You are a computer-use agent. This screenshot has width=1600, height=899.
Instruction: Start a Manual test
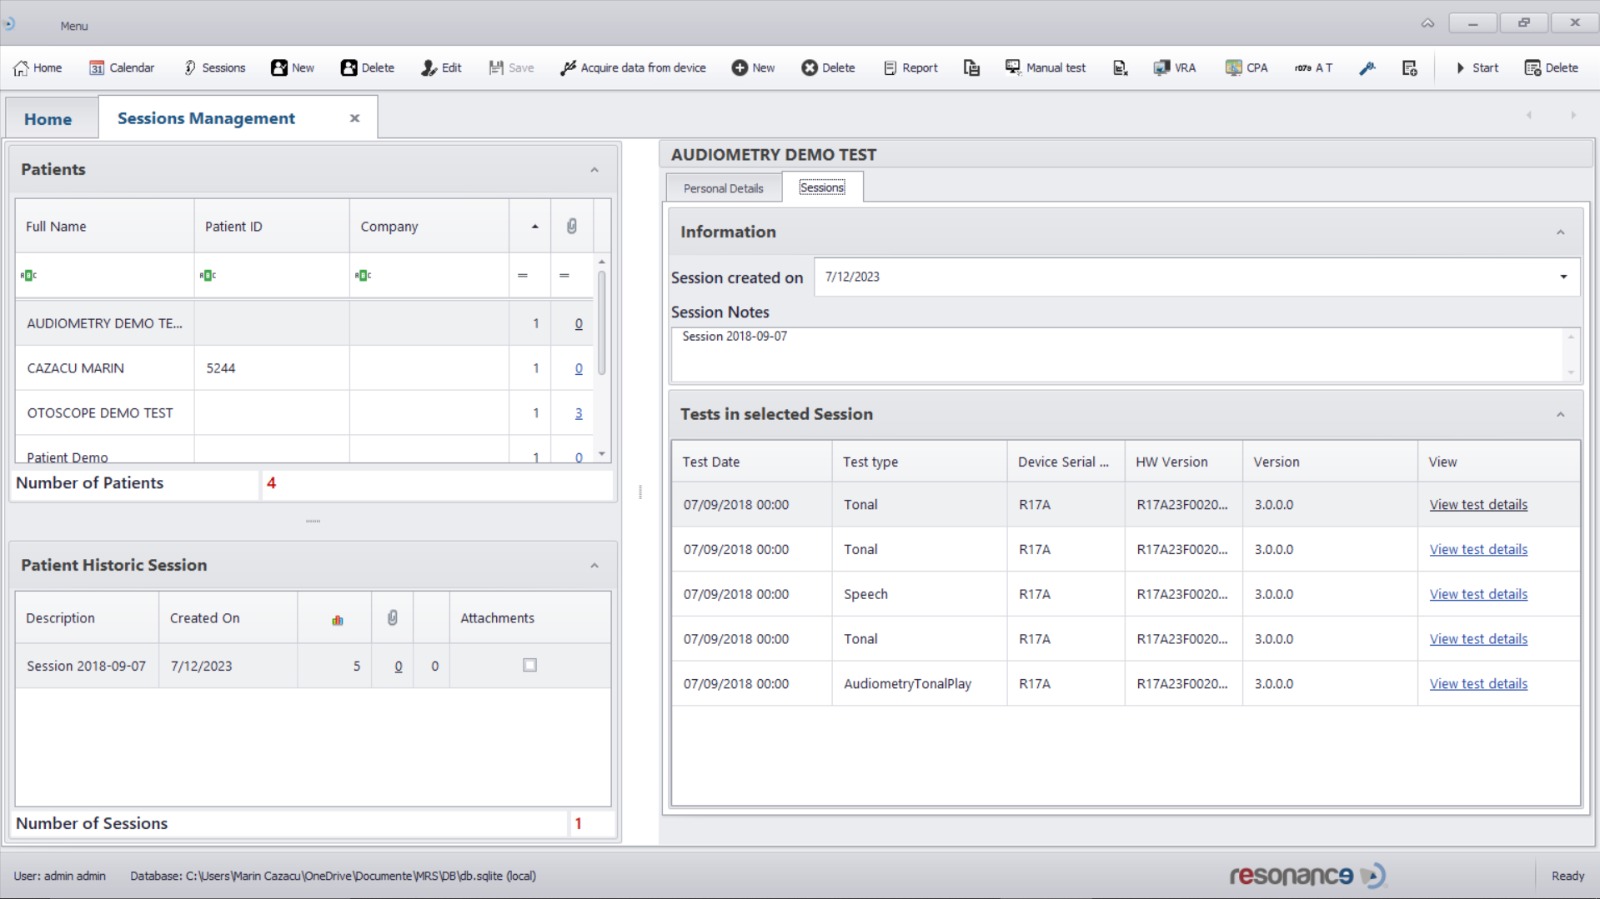tap(1045, 68)
